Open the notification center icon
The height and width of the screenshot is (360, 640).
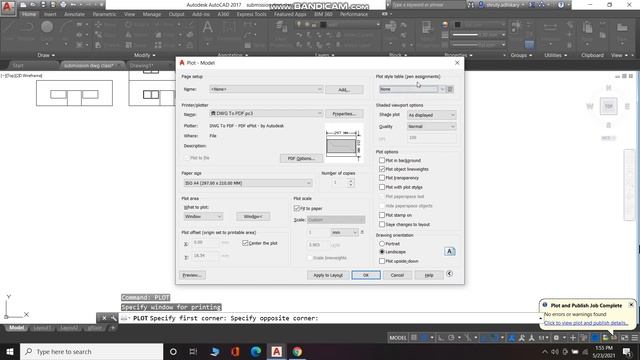click(627, 351)
